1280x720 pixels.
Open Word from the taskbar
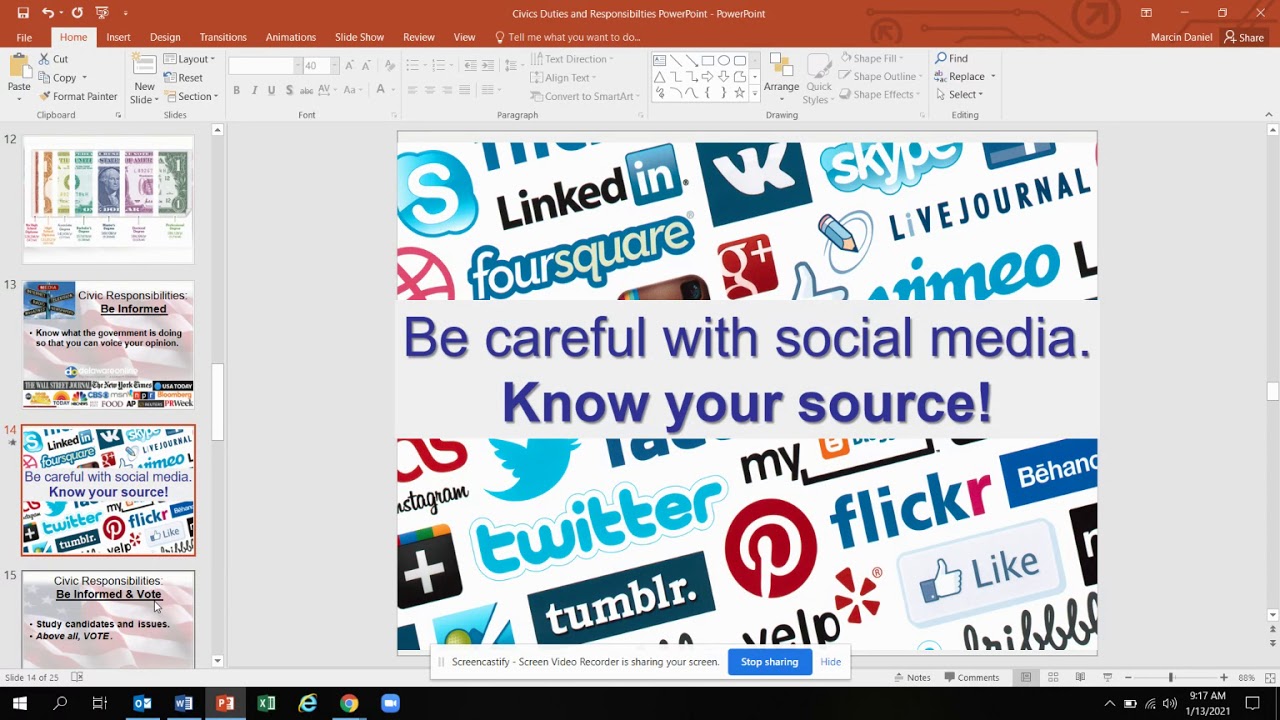pyautogui.click(x=184, y=703)
